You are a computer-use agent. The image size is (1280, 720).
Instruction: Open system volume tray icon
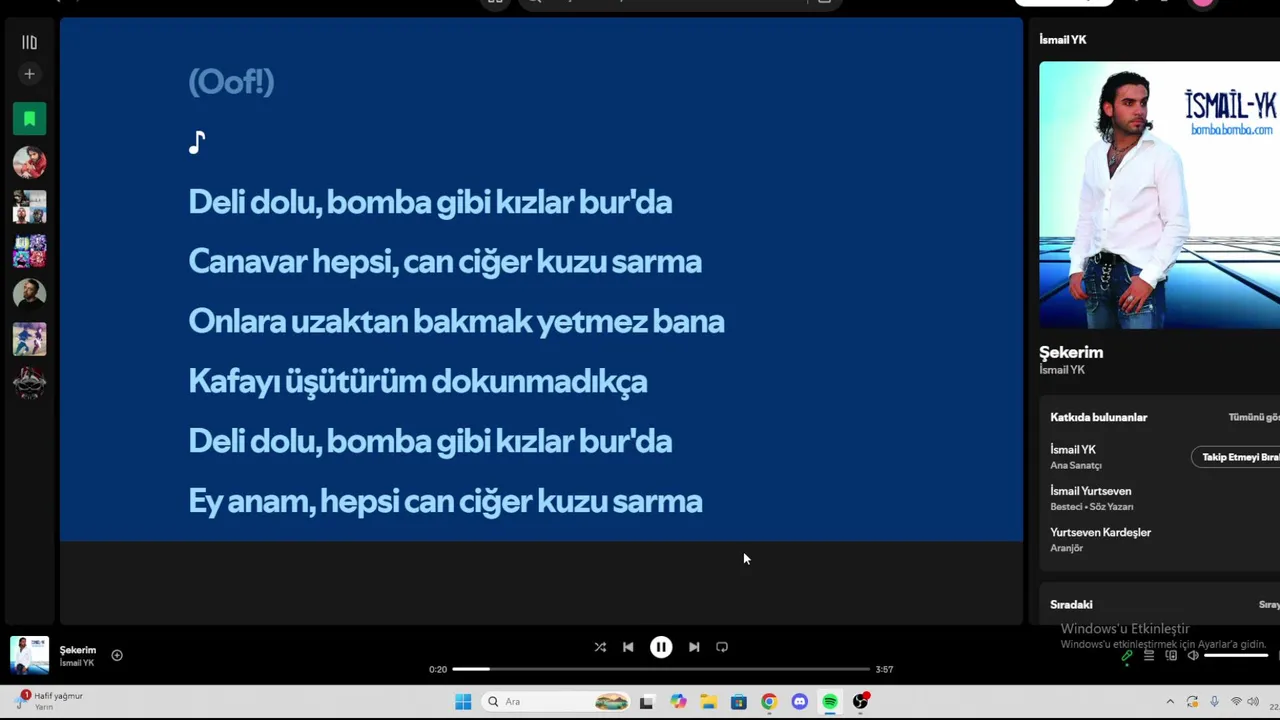pyautogui.click(x=1253, y=702)
